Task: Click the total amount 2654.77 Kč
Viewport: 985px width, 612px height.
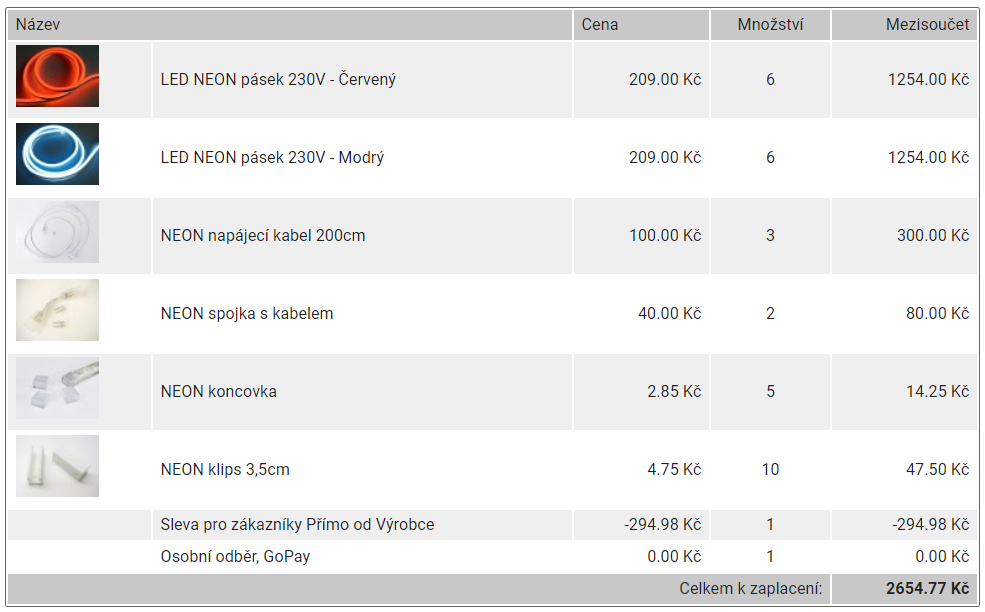Action: tap(927, 588)
